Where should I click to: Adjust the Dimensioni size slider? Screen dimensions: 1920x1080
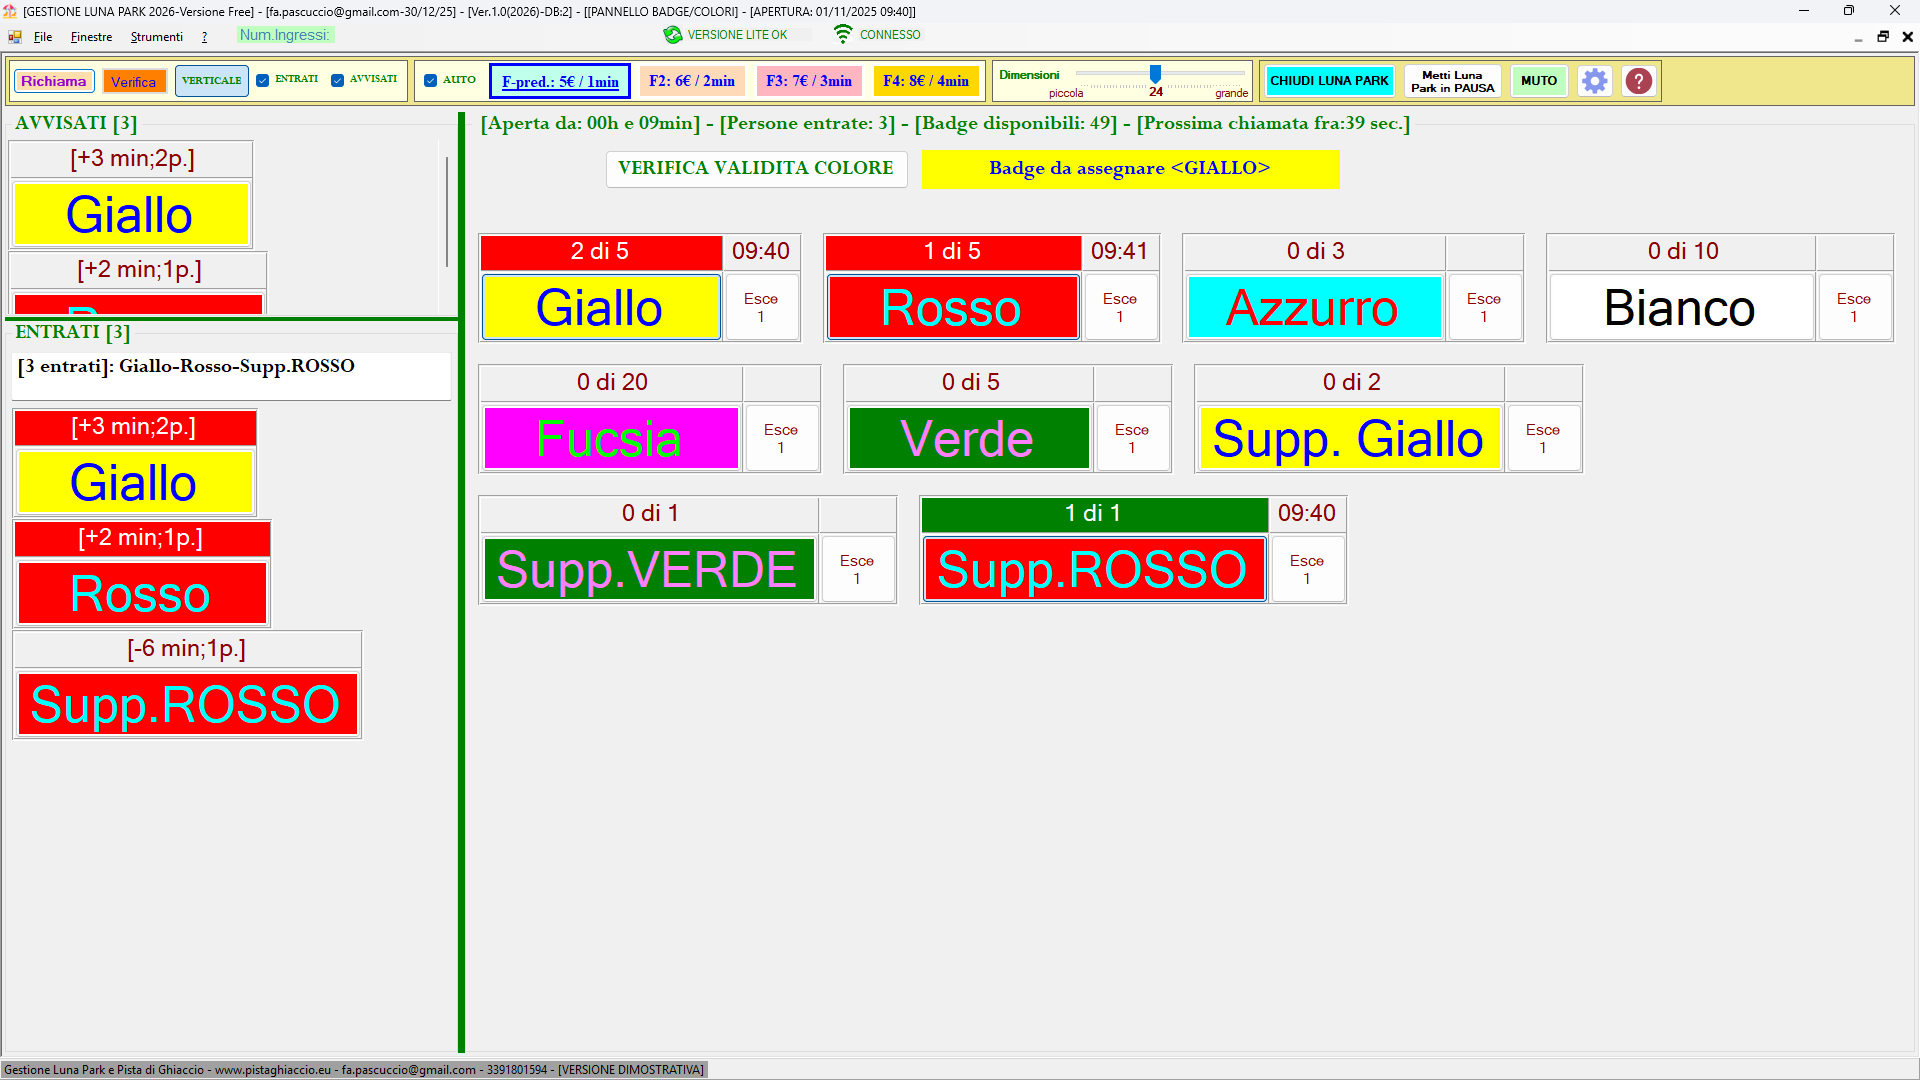click(x=1155, y=75)
